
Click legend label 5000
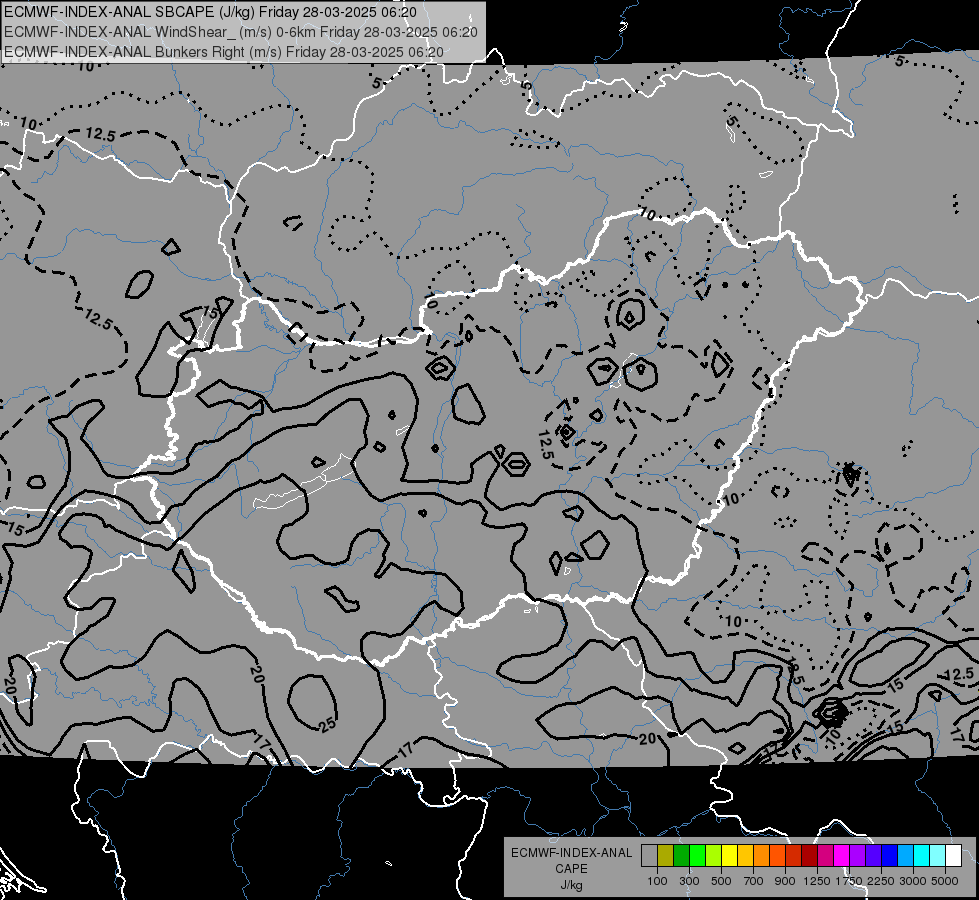click(945, 881)
